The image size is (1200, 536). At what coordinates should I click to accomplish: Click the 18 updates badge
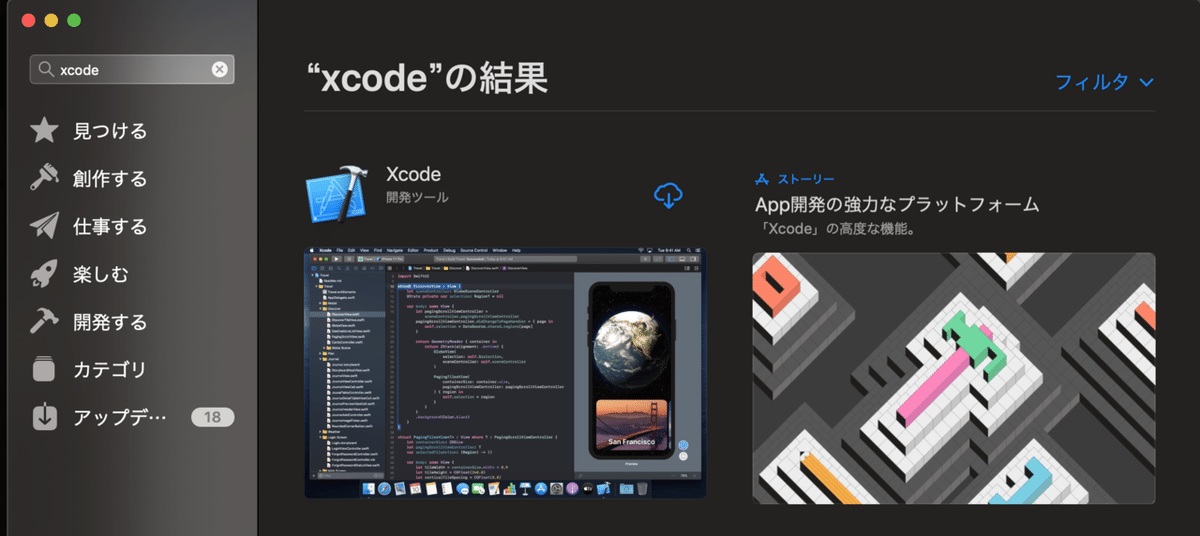[212, 417]
